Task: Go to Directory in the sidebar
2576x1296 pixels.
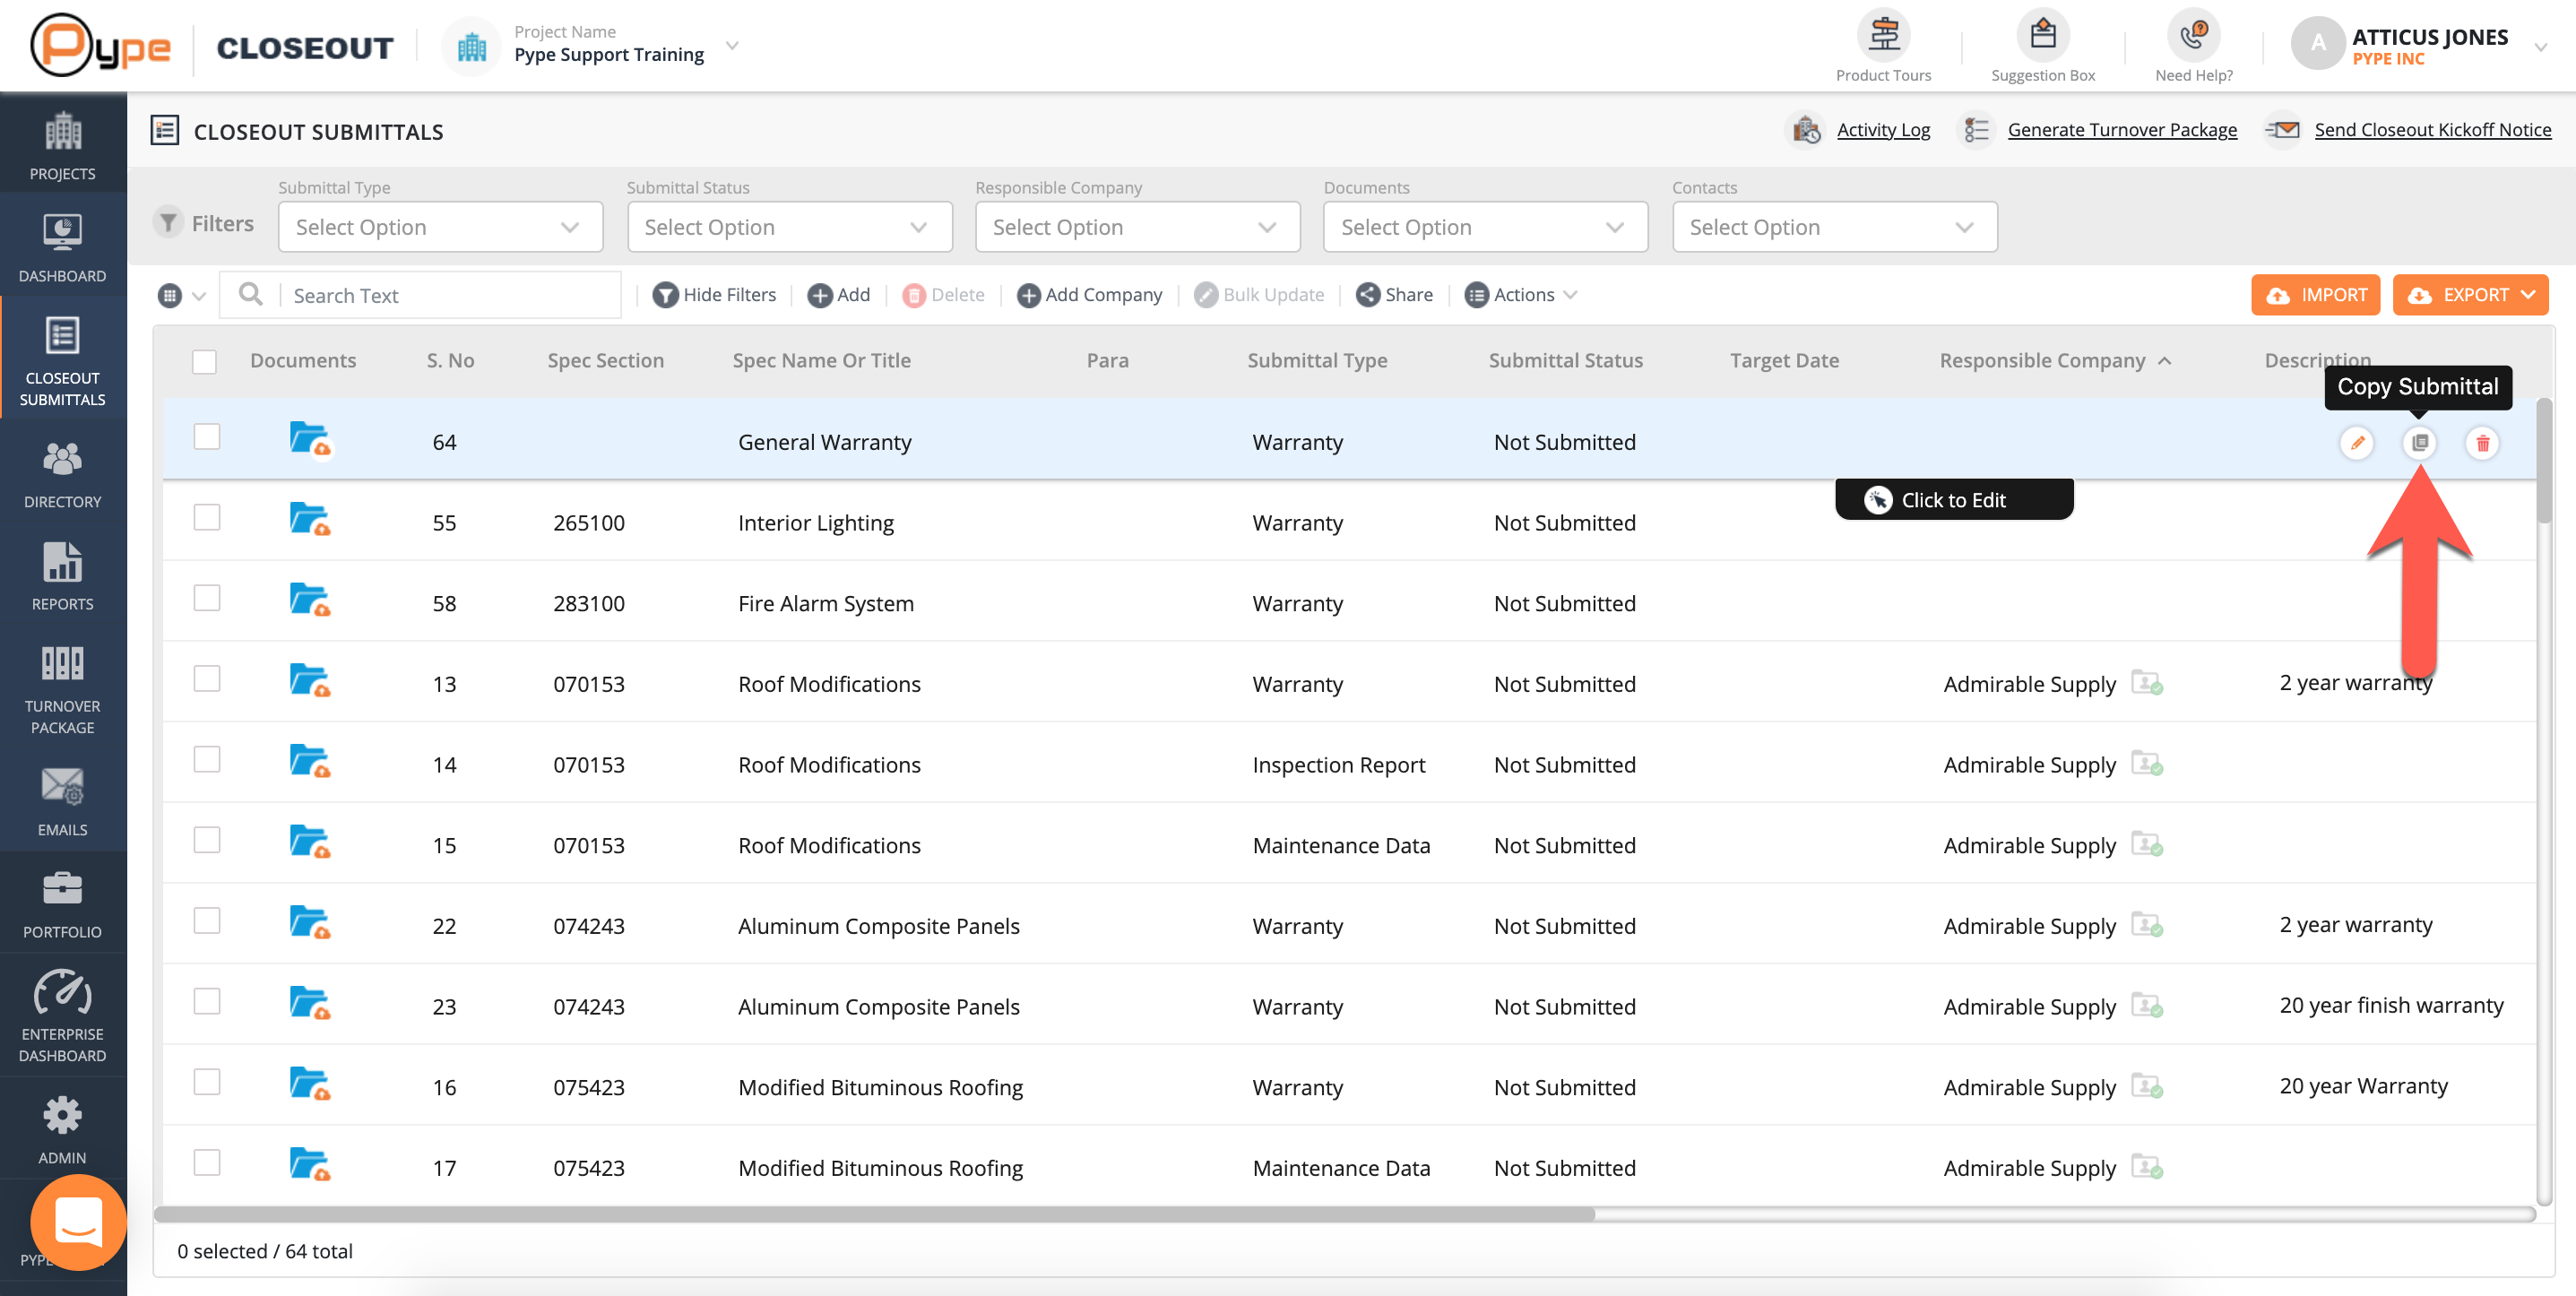Action: click(62, 474)
